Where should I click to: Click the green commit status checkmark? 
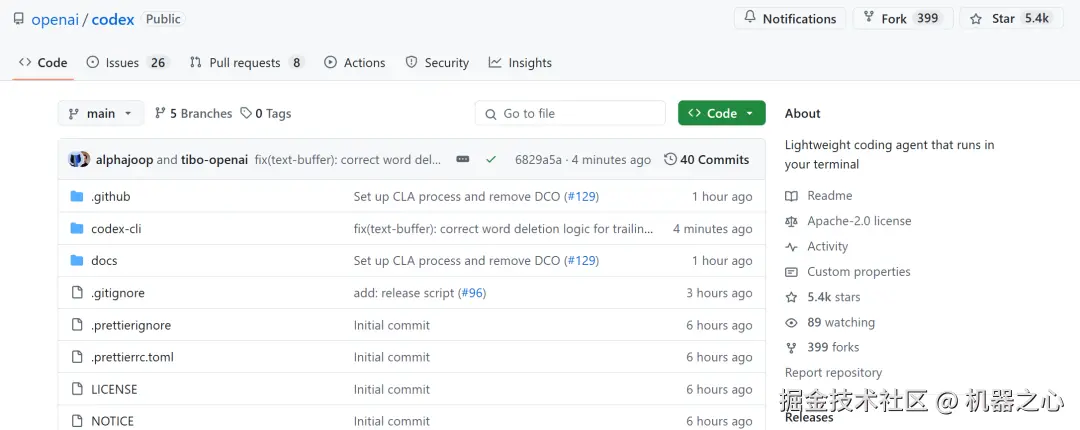click(490, 160)
